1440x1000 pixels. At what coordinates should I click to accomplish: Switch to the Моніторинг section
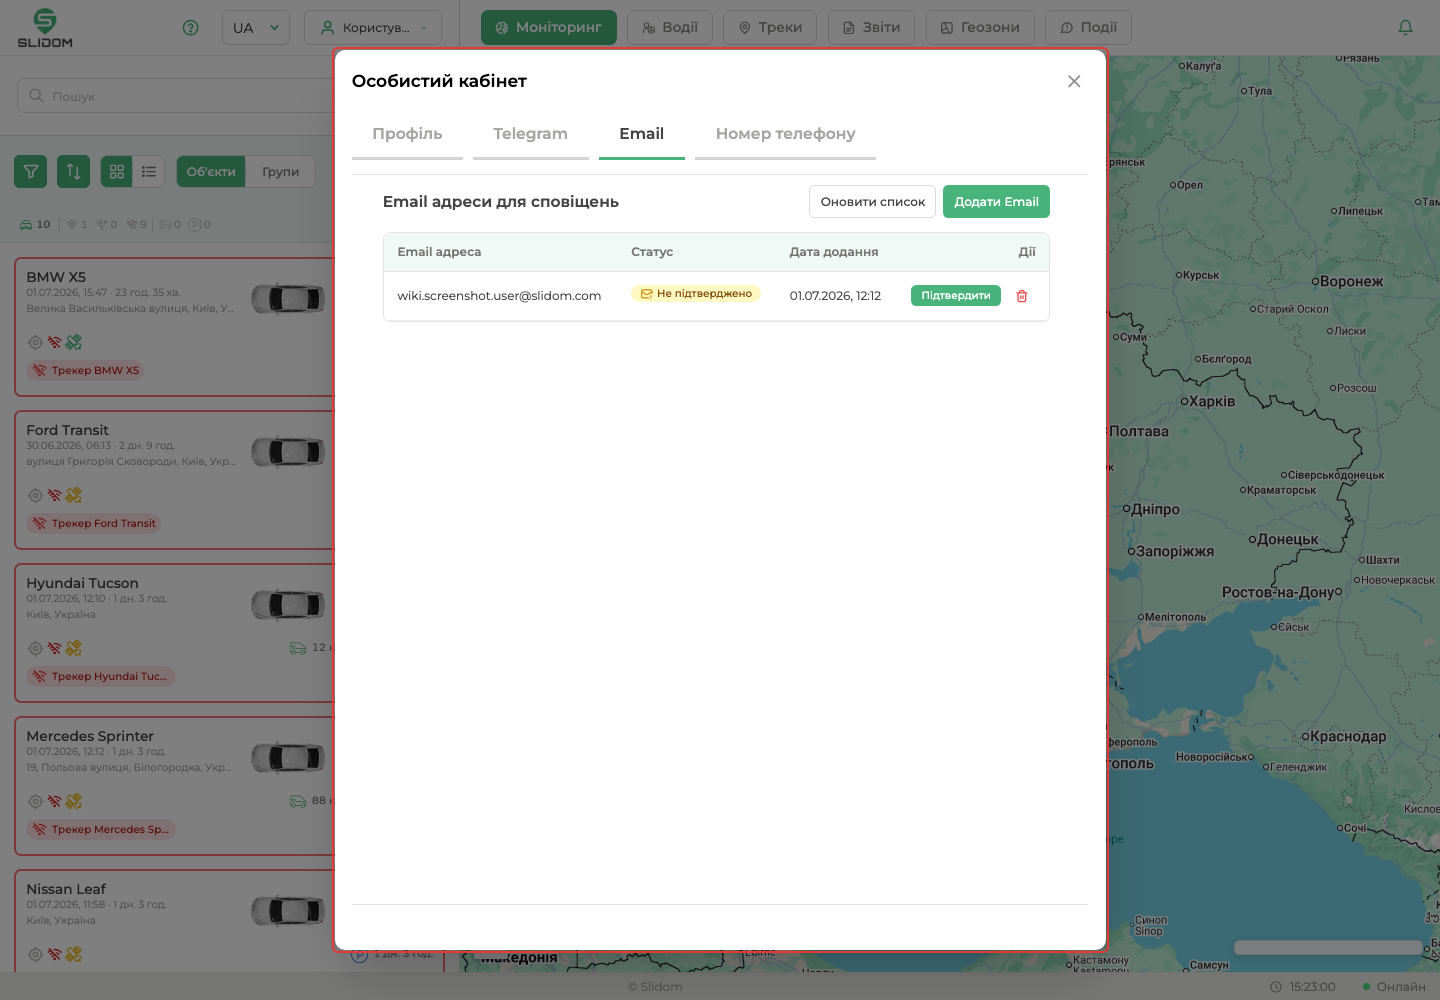pyautogui.click(x=549, y=28)
